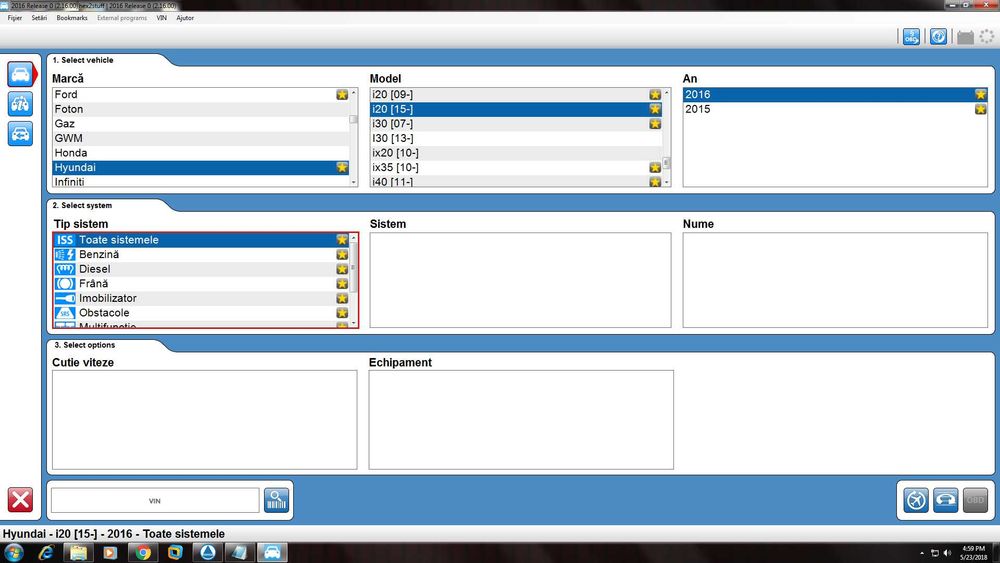Click Tip sistem list scroll up arrow
Image resolution: width=1000 pixels, height=563 pixels.
click(x=353, y=238)
